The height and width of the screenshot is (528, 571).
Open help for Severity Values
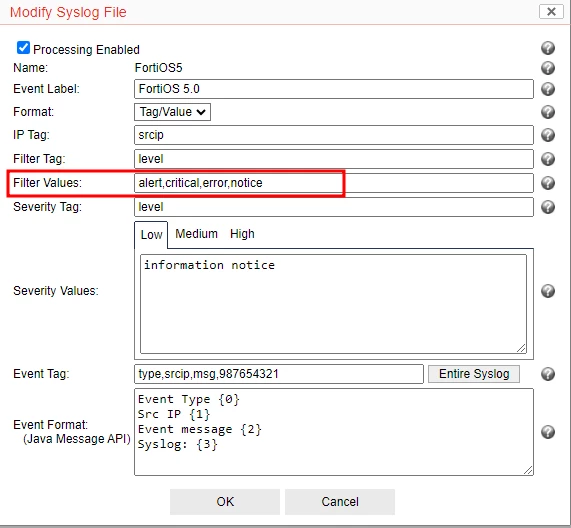click(x=548, y=291)
